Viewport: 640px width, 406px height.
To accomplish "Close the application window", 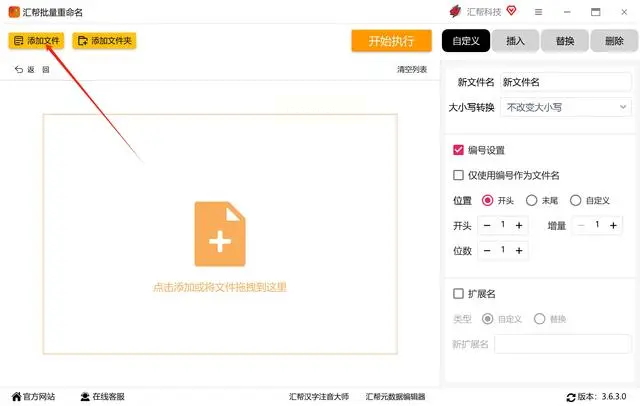I will point(624,12).
